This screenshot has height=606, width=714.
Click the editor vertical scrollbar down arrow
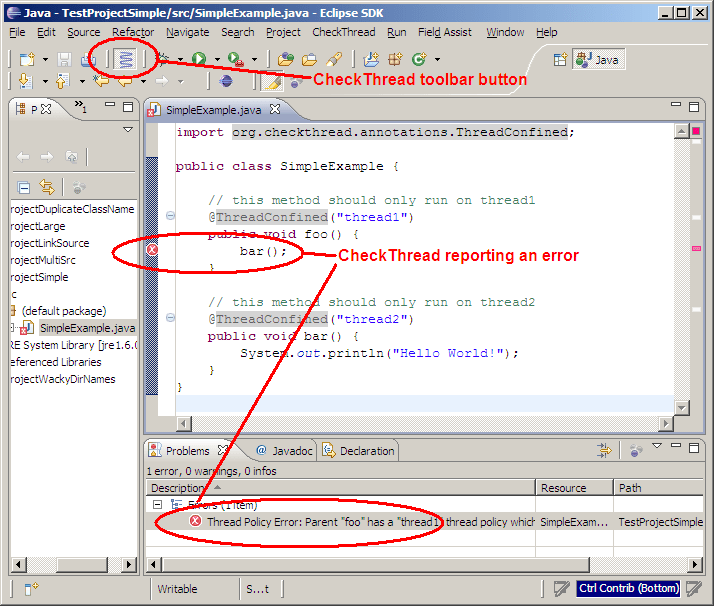coord(682,407)
